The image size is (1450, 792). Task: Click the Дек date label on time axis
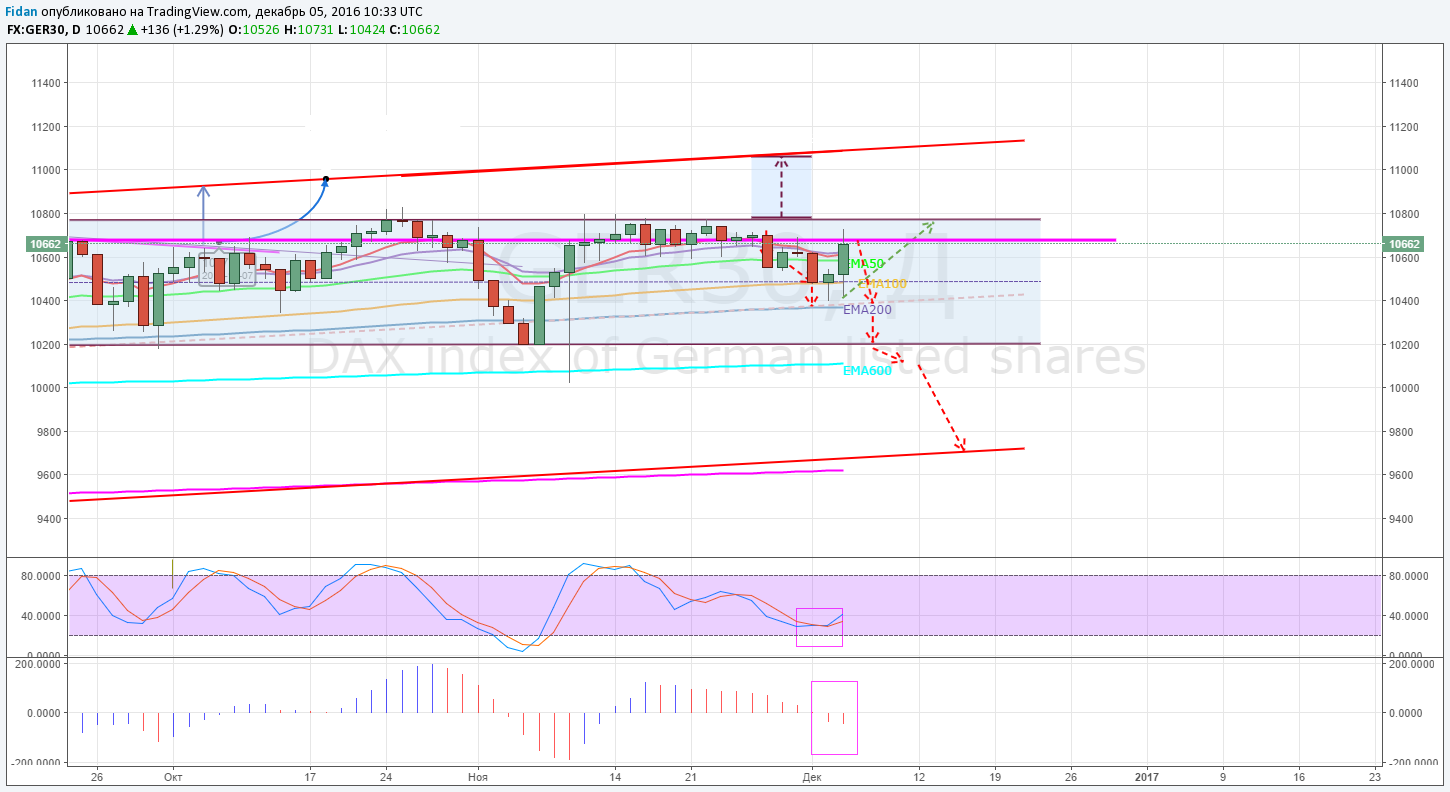click(x=812, y=776)
